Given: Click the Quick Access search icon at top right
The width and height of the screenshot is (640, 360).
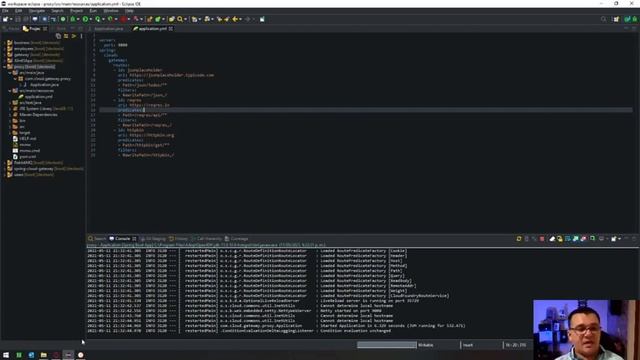Looking at the screenshot, I should tap(603, 19).
